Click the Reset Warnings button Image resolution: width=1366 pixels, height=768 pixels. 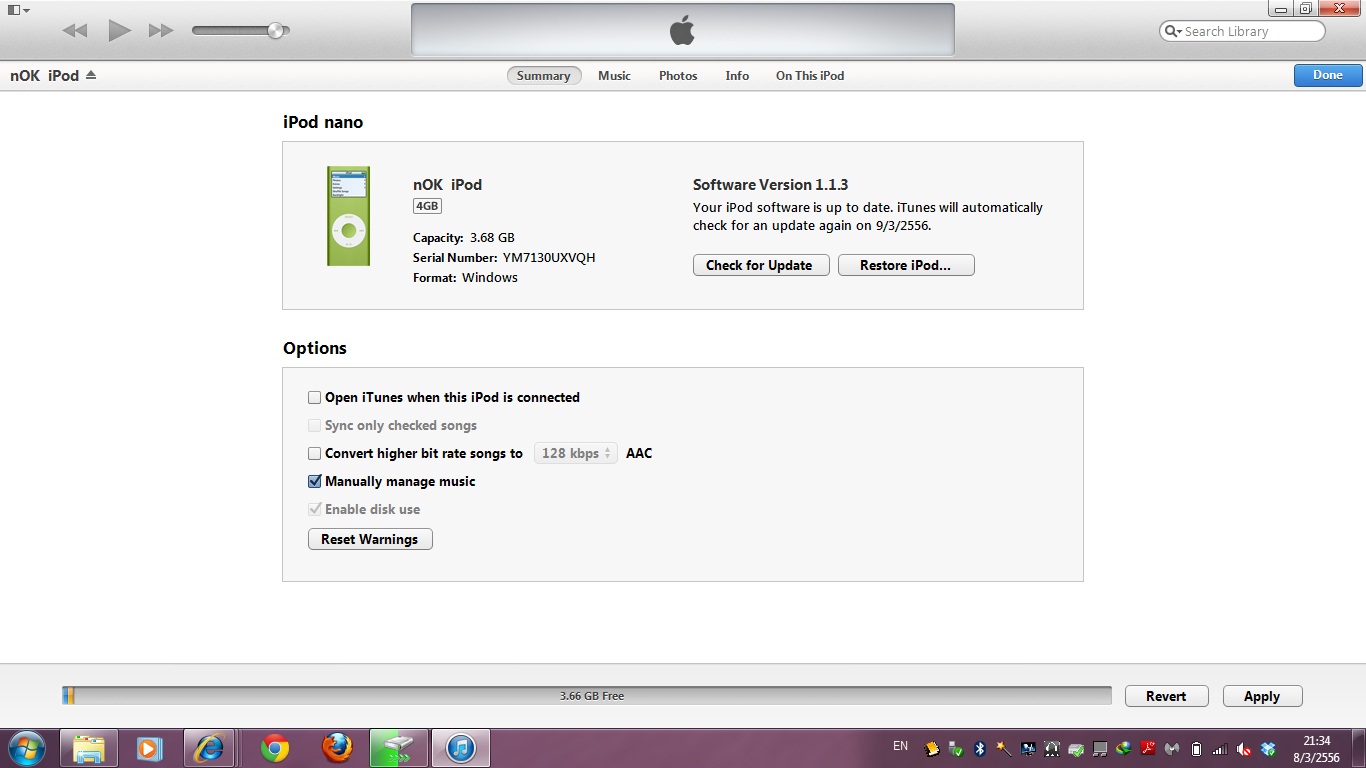pos(370,539)
